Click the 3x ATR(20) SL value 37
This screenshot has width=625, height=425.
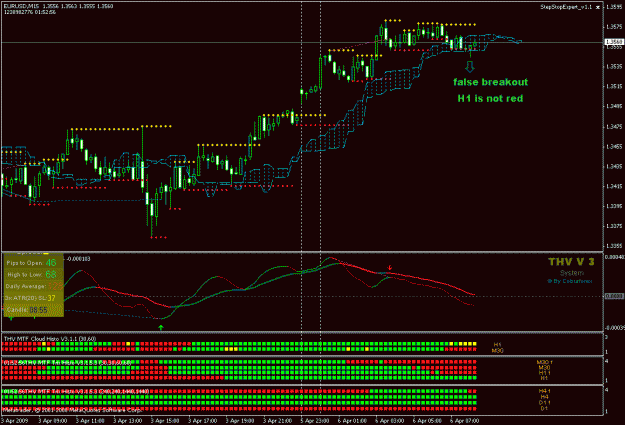click(51, 298)
